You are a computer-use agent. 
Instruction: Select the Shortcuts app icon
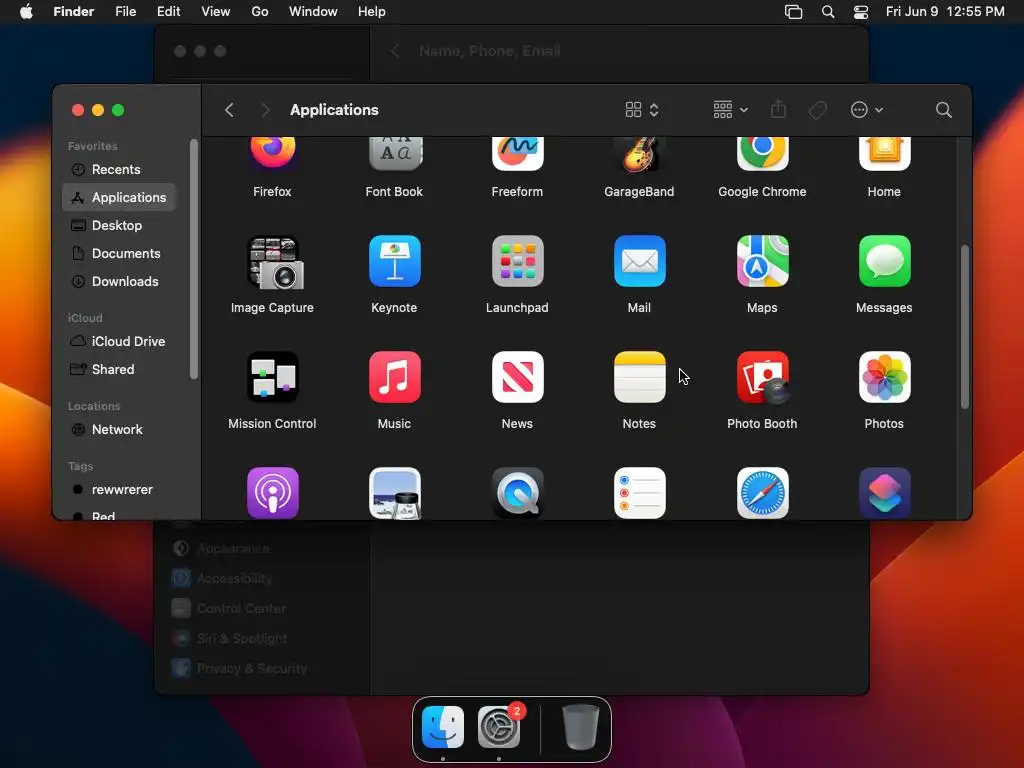pyautogui.click(x=884, y=493)
